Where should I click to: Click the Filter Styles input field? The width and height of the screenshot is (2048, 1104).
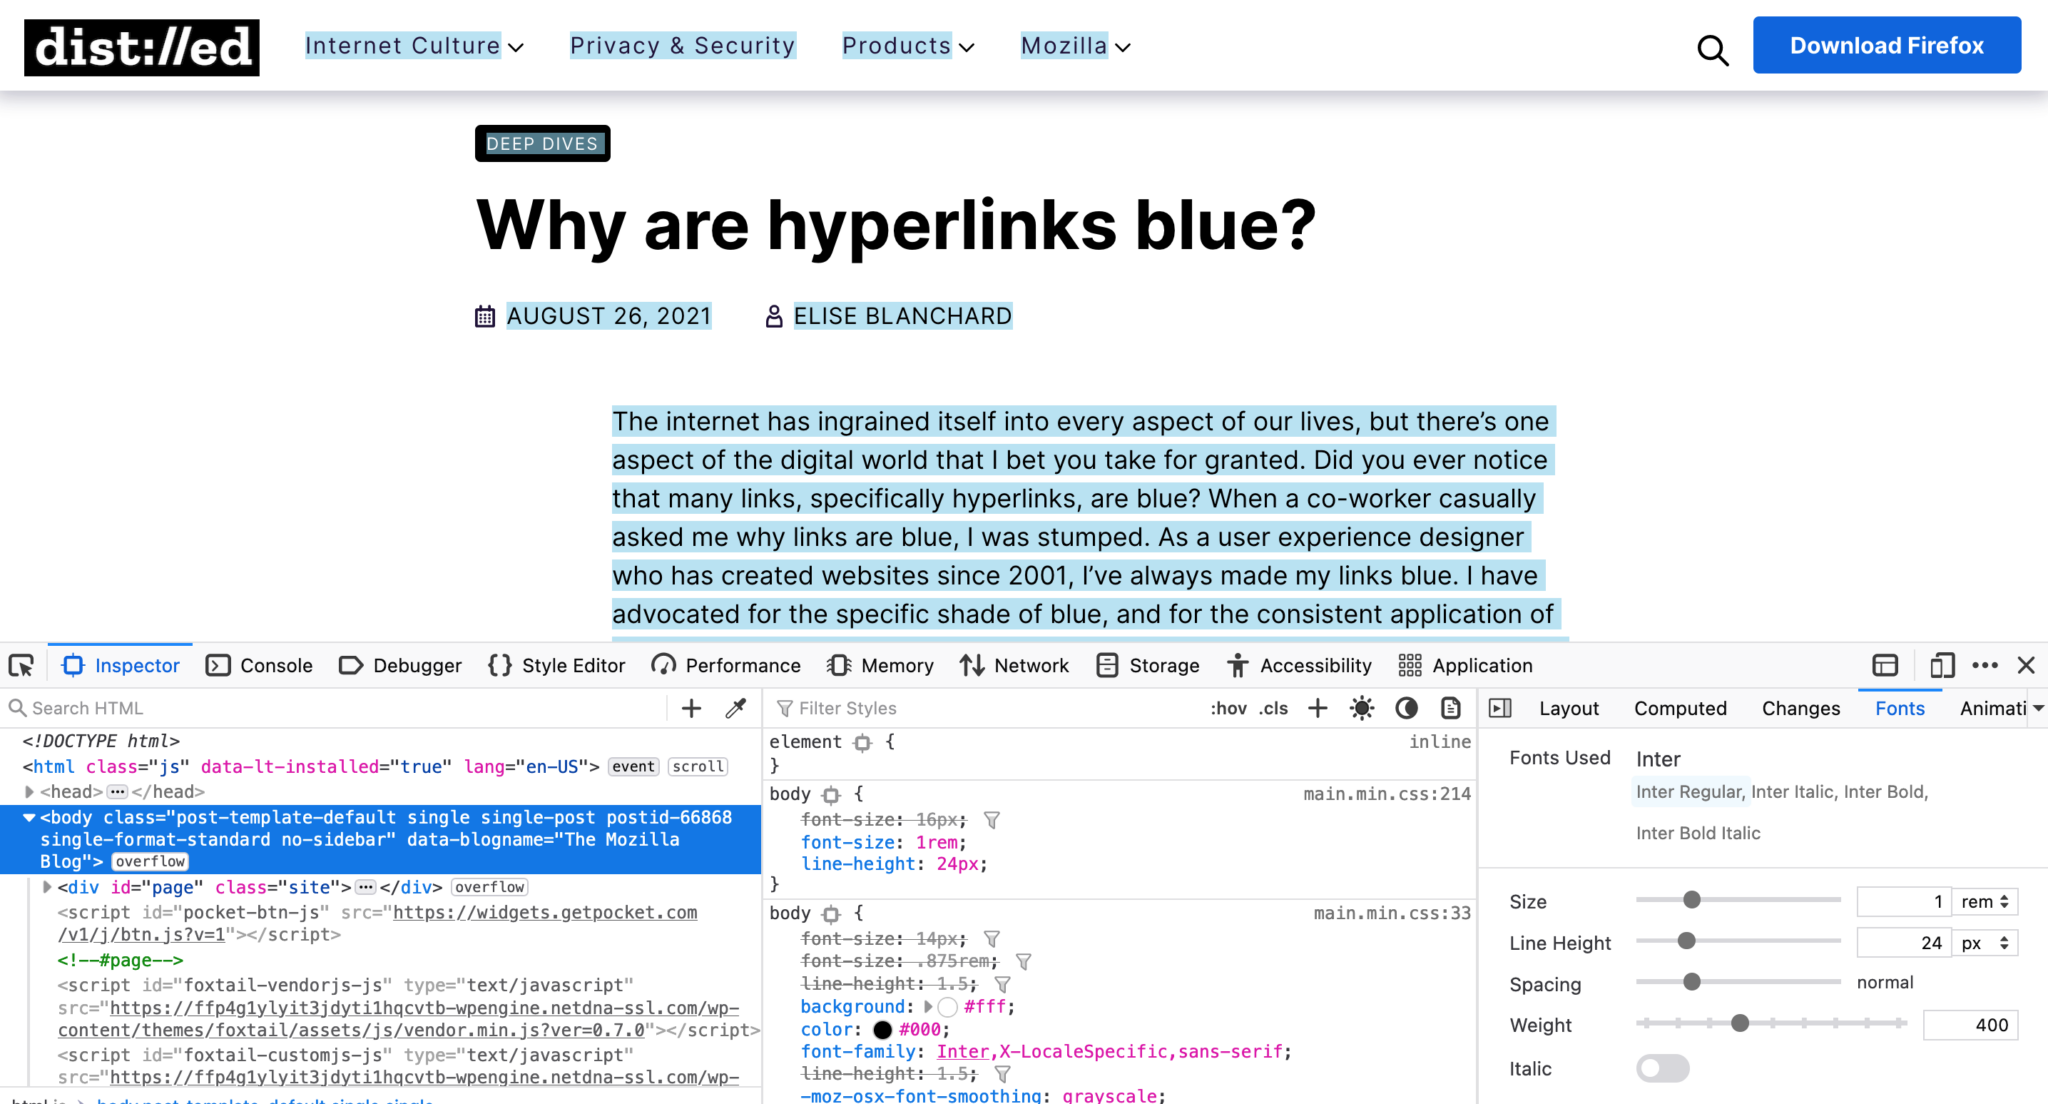(985, 708)
